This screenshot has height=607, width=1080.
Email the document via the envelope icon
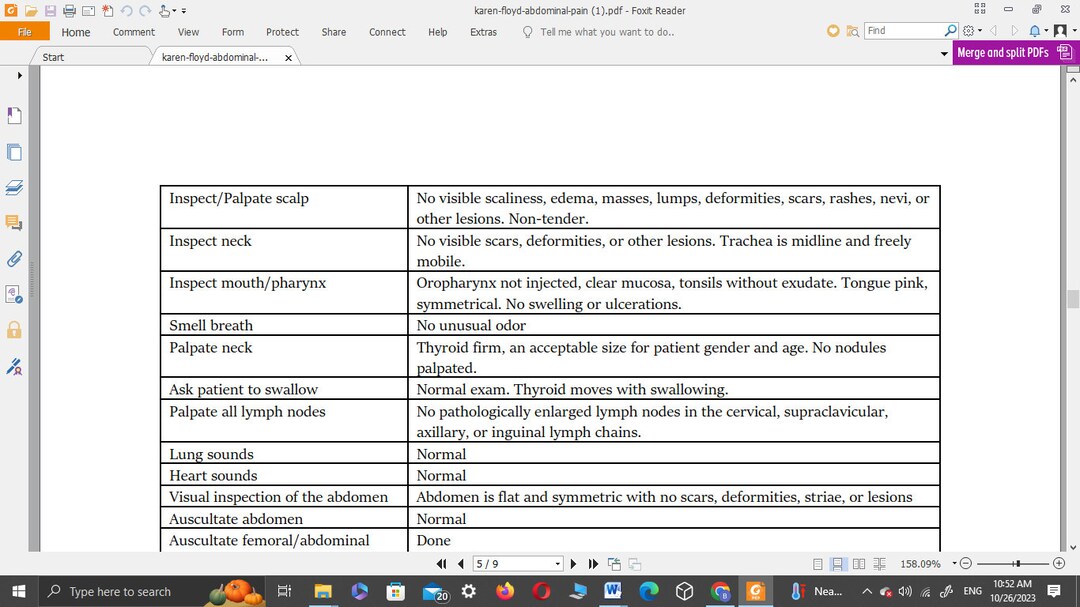88,10
